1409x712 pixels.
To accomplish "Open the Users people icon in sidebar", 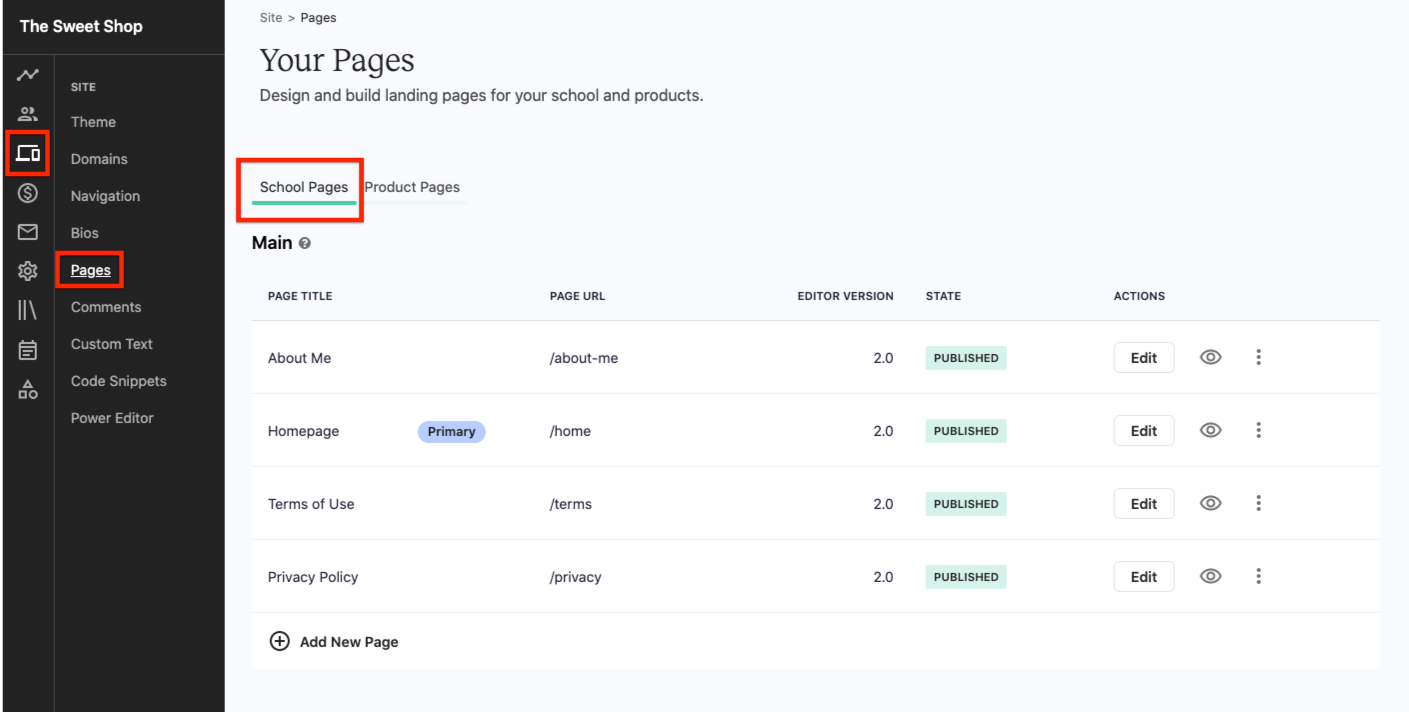I will (28, 114).
